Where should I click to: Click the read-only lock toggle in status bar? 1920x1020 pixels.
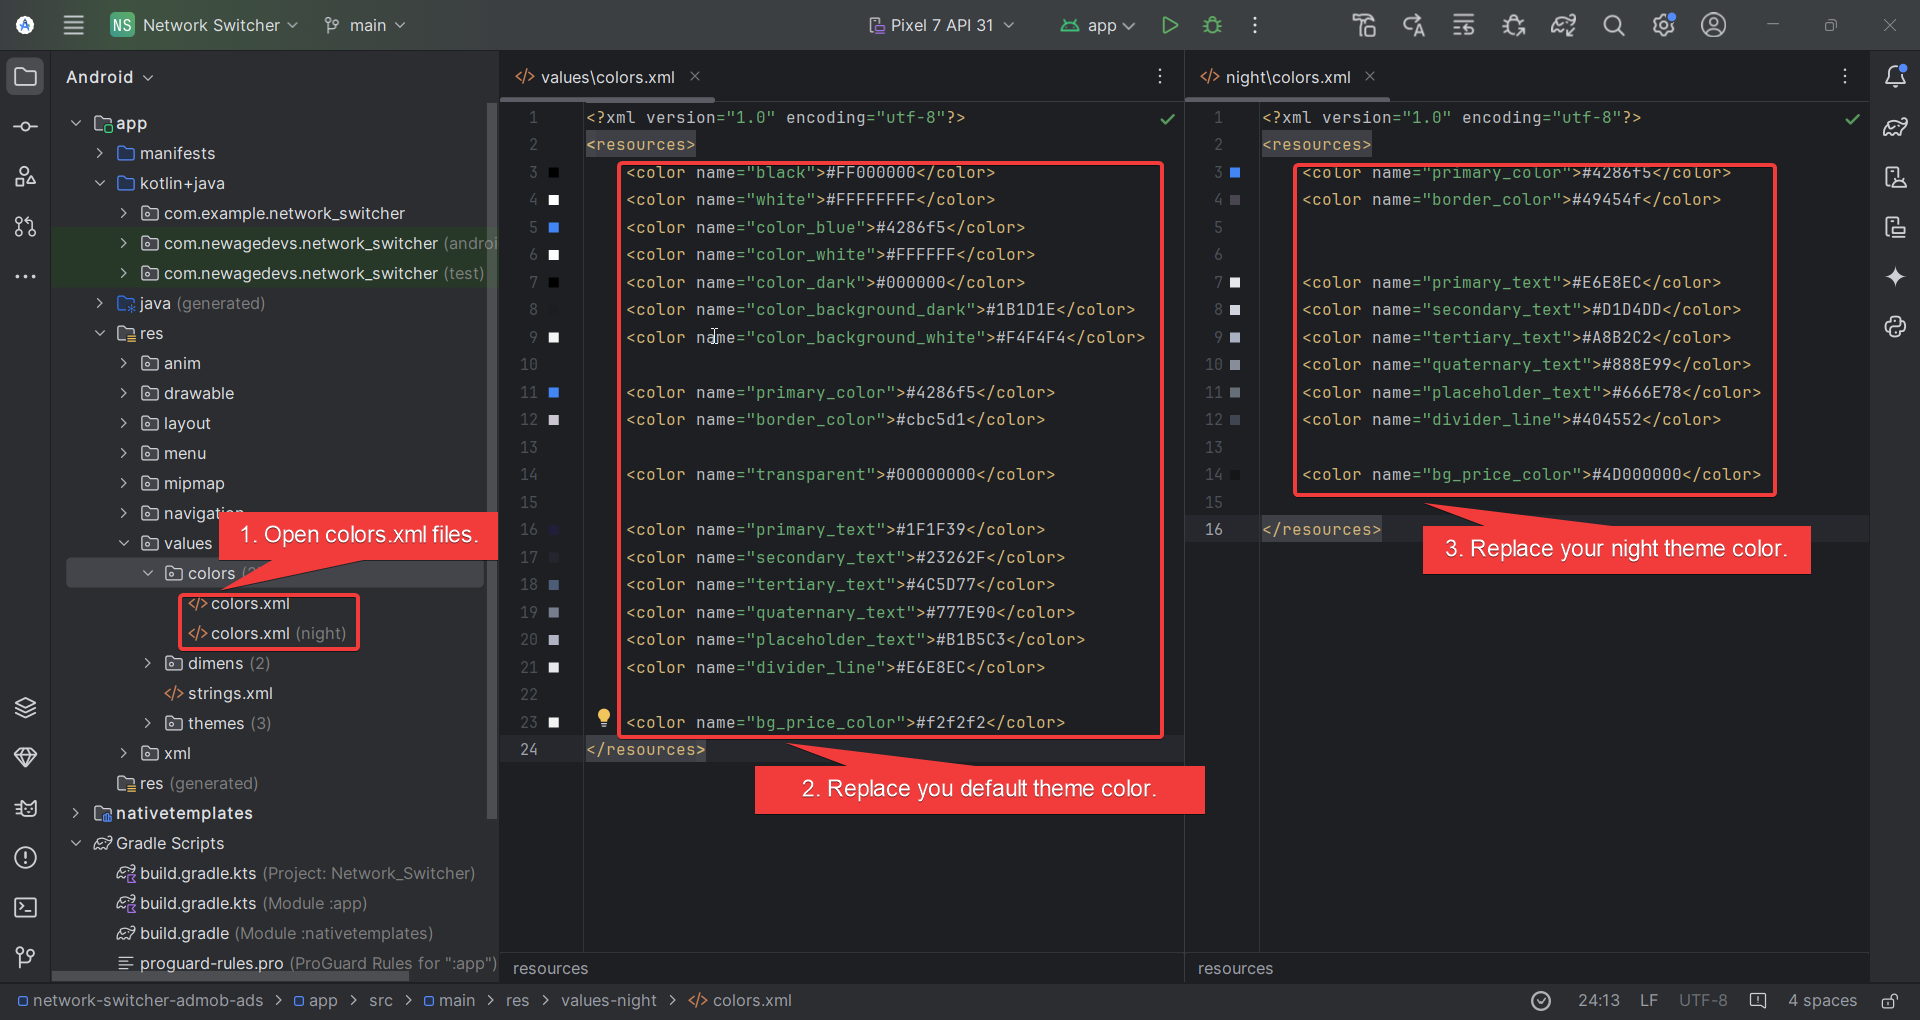click(x=1889, y=1001)
